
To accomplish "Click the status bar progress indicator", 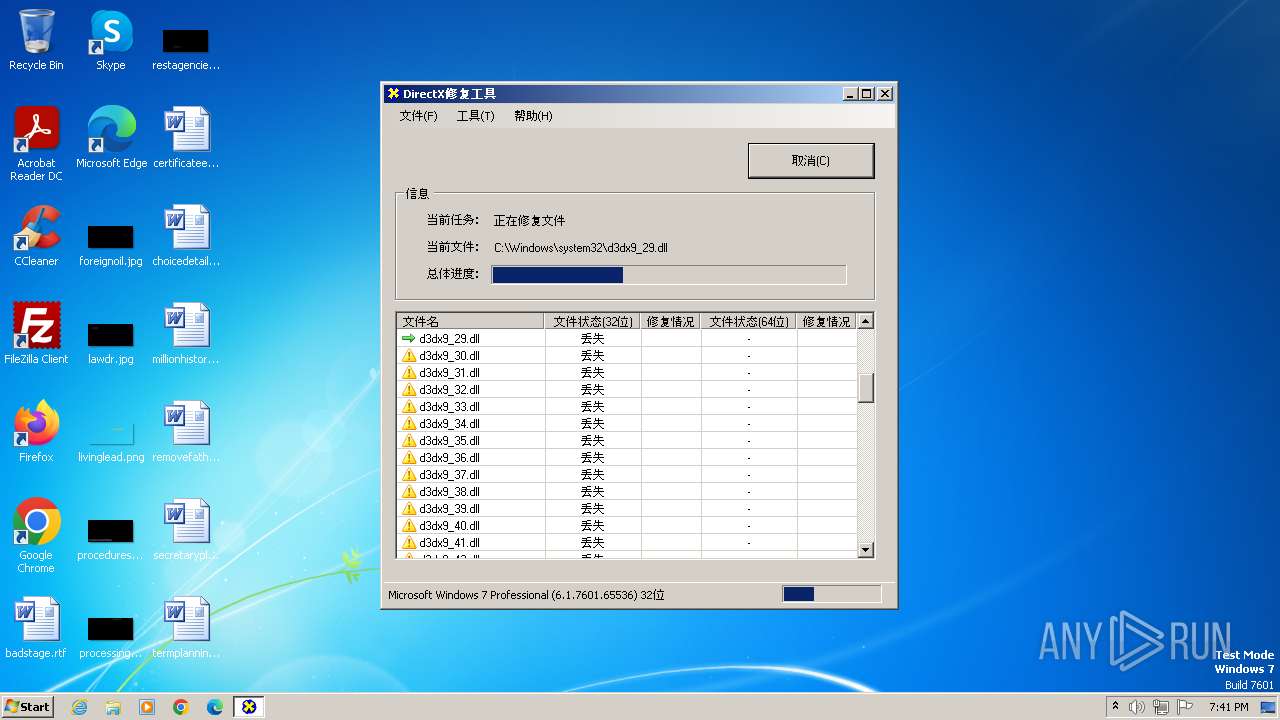I will pyautogui.click(x=831, y=594).
